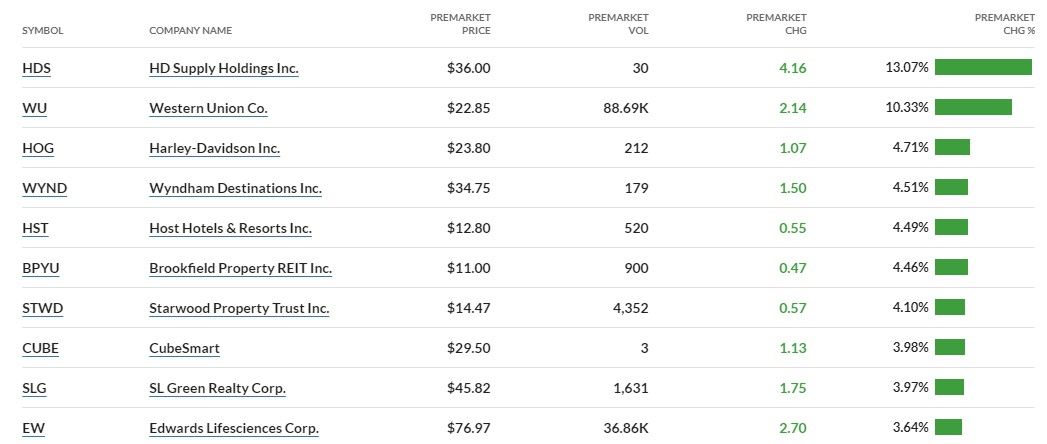
Task: Click Host Hotels & Resorts Inc. link
Action: coord(230,228)
